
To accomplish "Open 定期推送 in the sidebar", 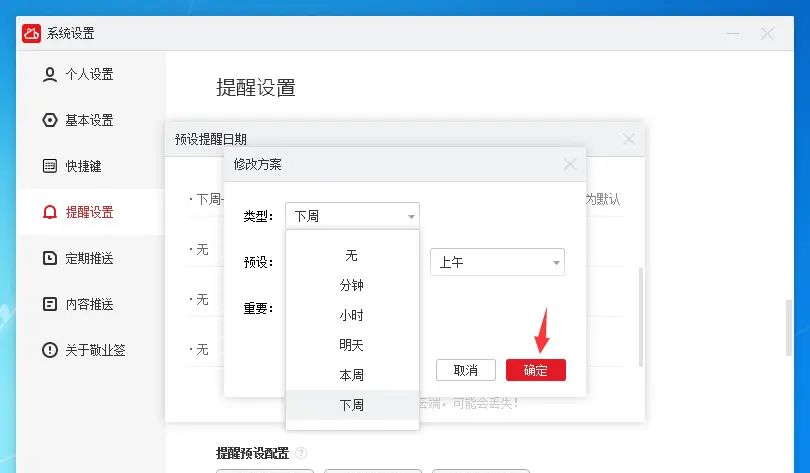I will point(90,258).
